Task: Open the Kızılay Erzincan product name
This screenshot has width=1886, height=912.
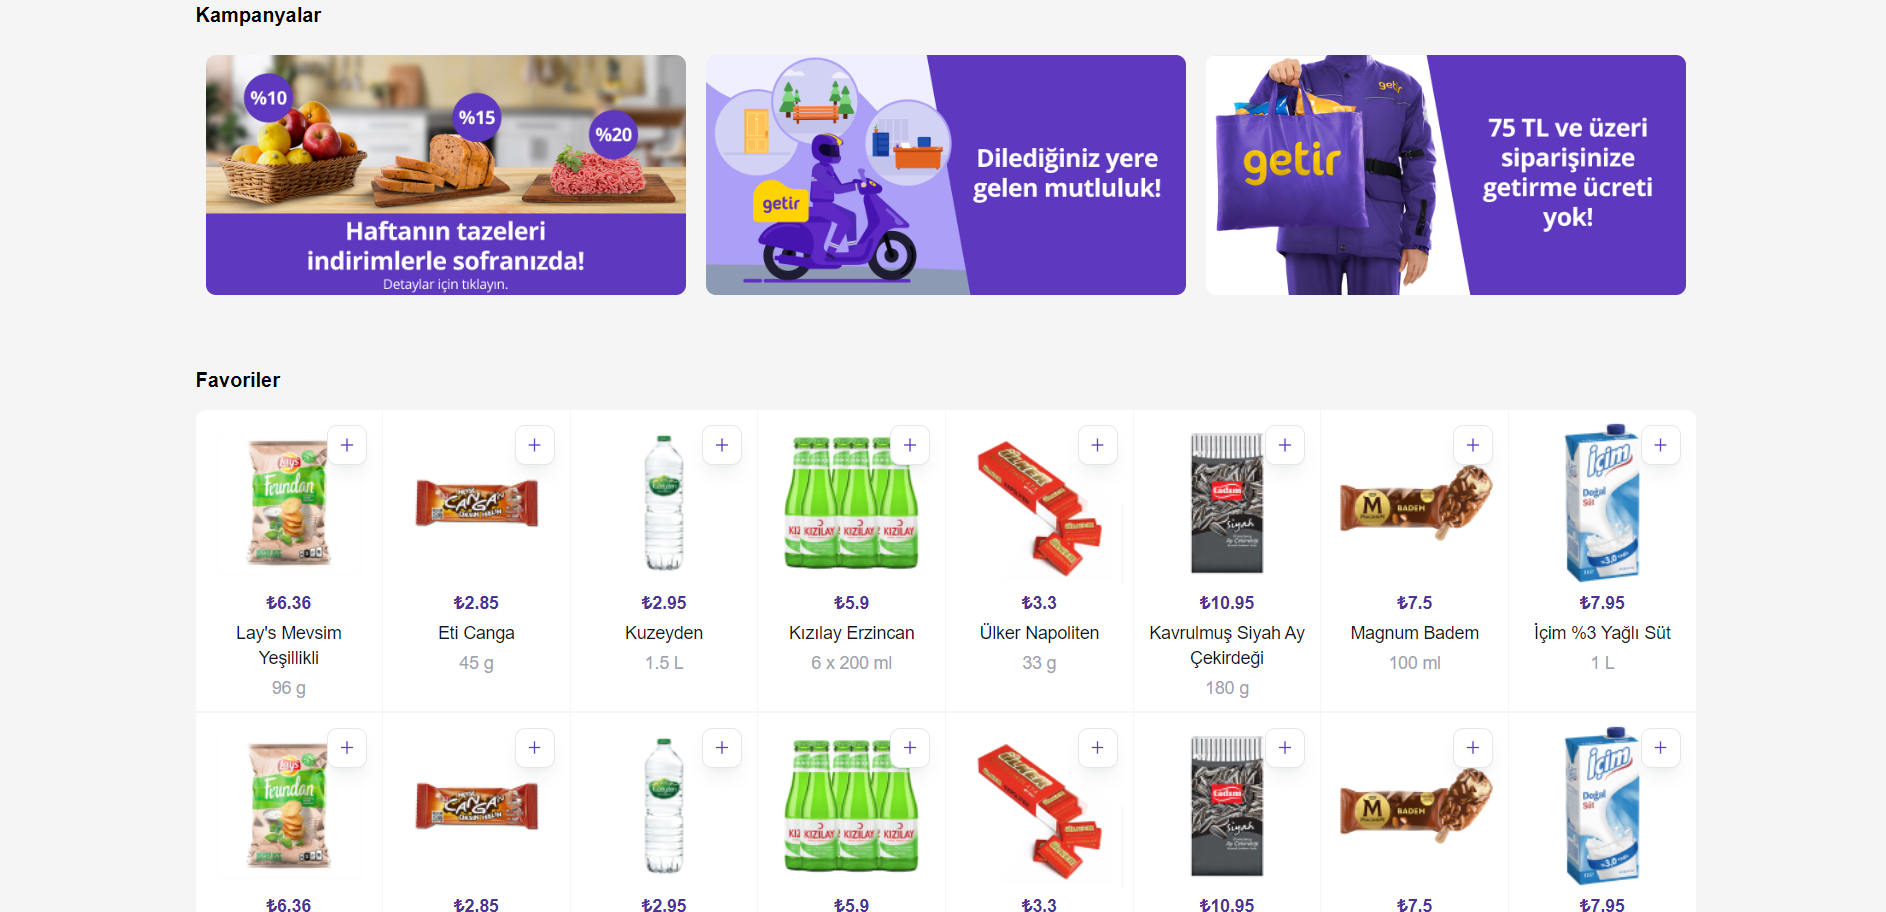Action: pyautogui.click(x=852, y=633)
